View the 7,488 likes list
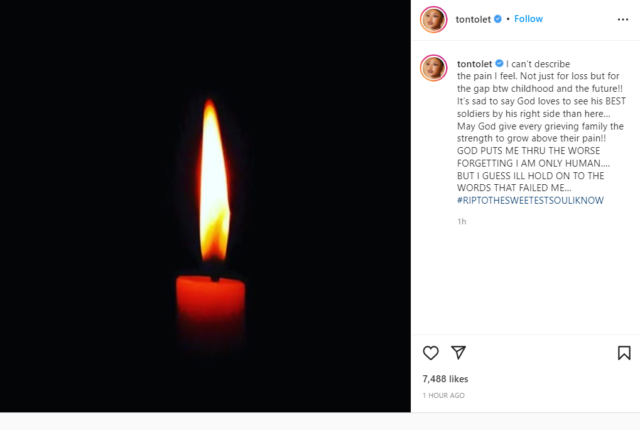 coord(446,379)
